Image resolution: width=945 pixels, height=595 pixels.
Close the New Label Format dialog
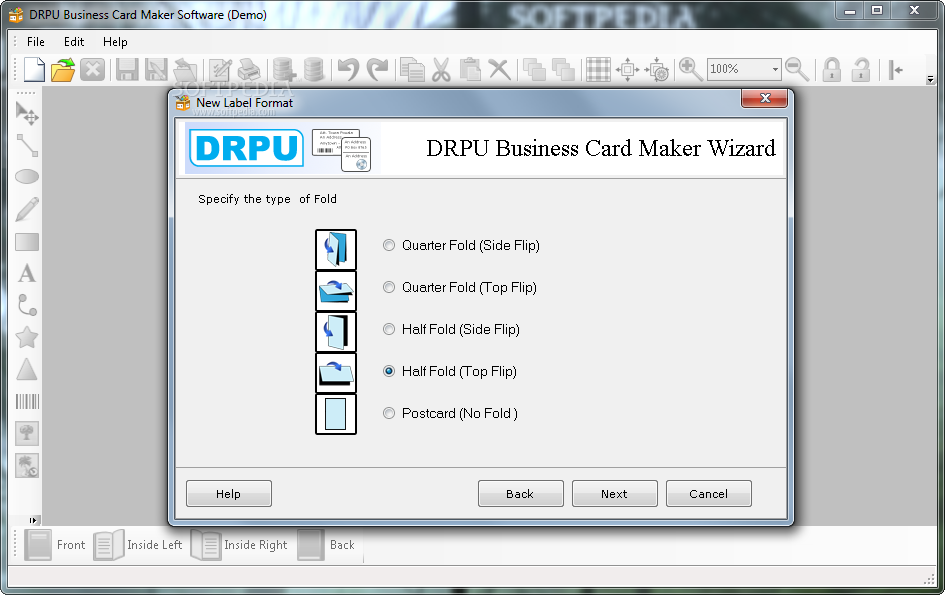pyautogui.click(x=764, y=98)
